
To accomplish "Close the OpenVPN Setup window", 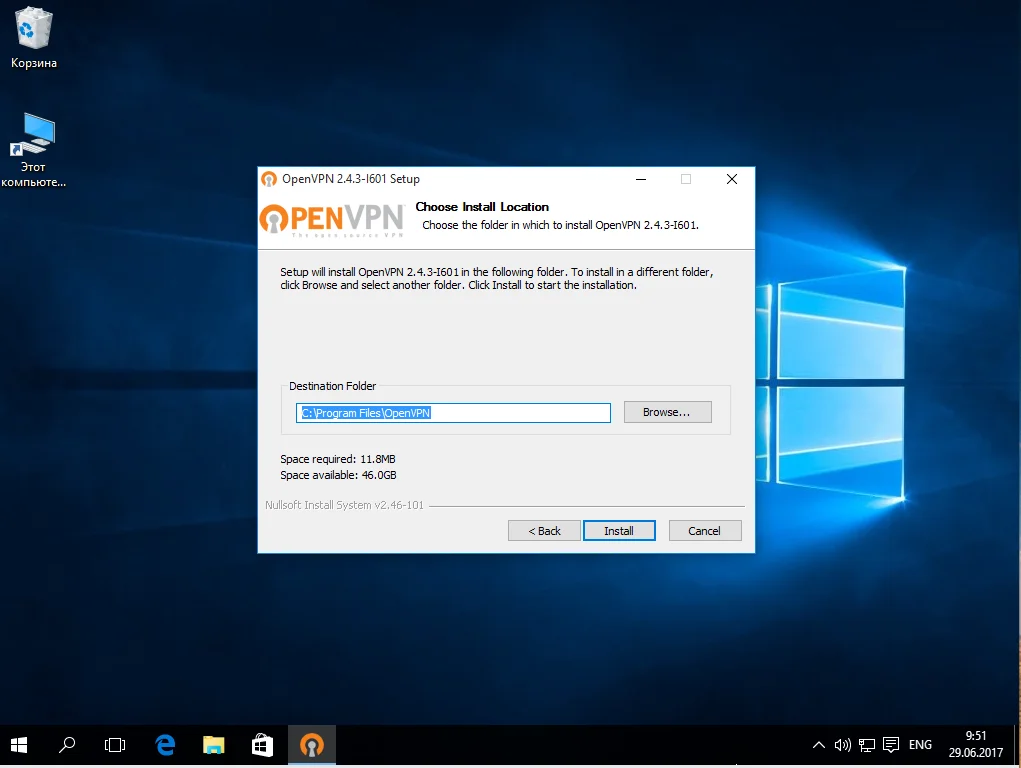I will point(732,179).
